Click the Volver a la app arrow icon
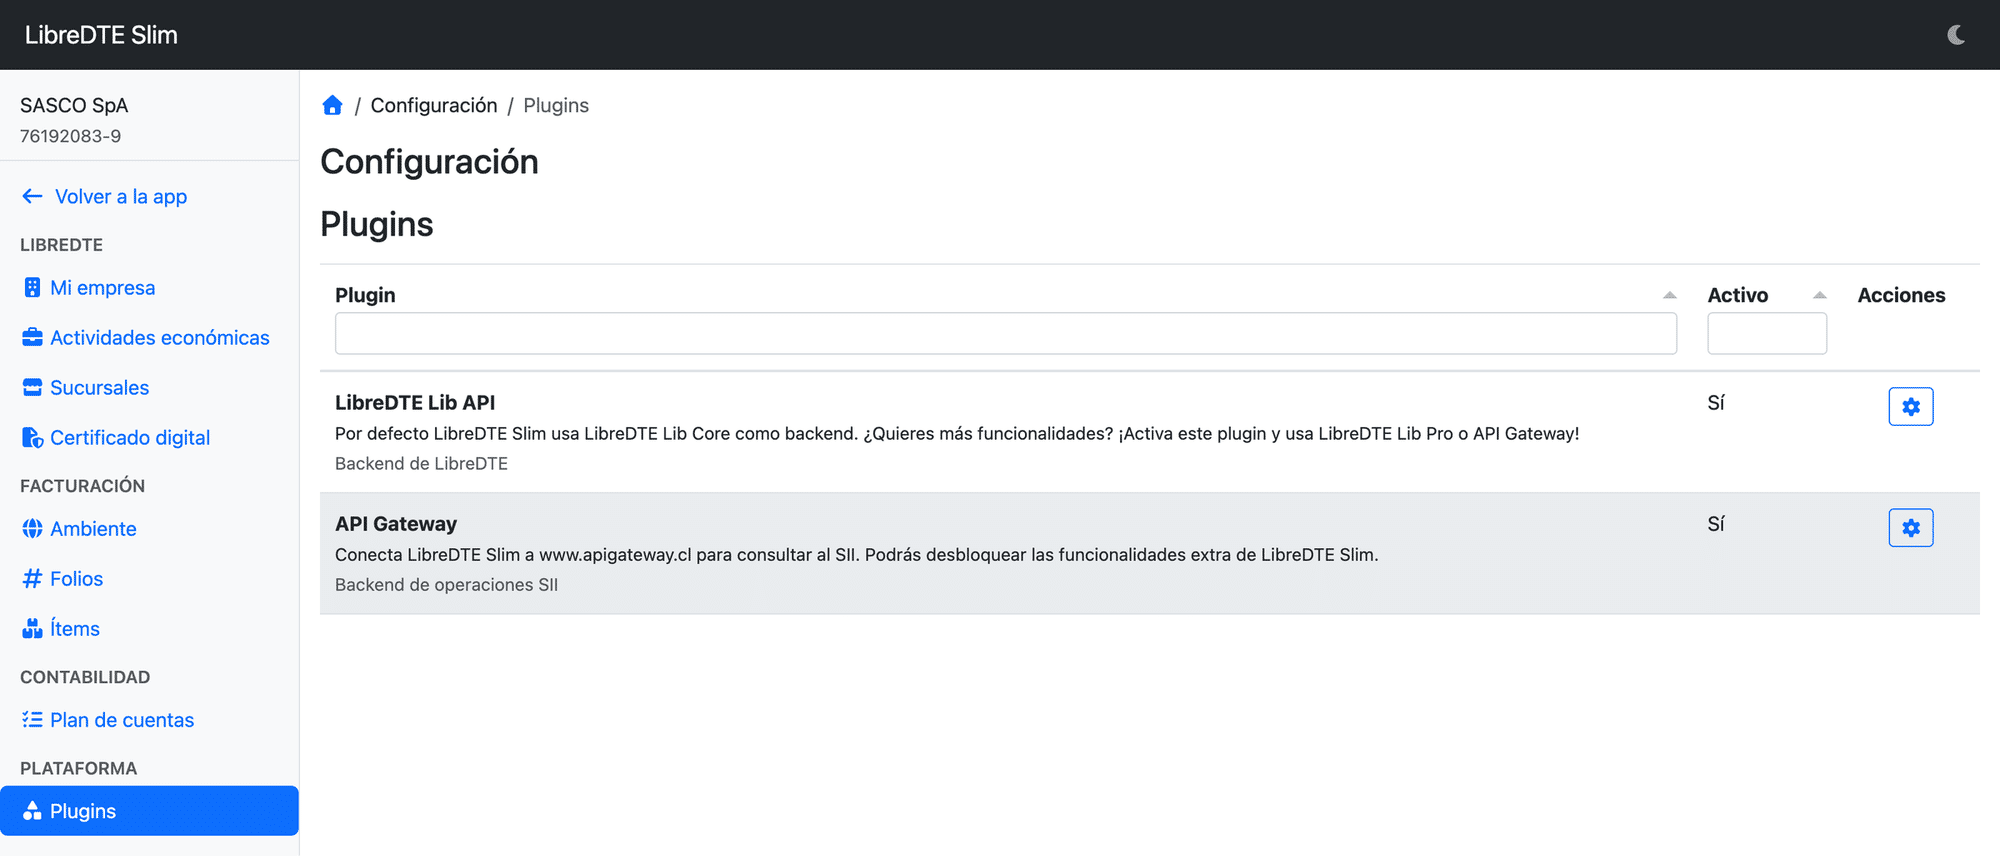The width and height of the screenshot is (2000, 868). (x=32, y=196)
